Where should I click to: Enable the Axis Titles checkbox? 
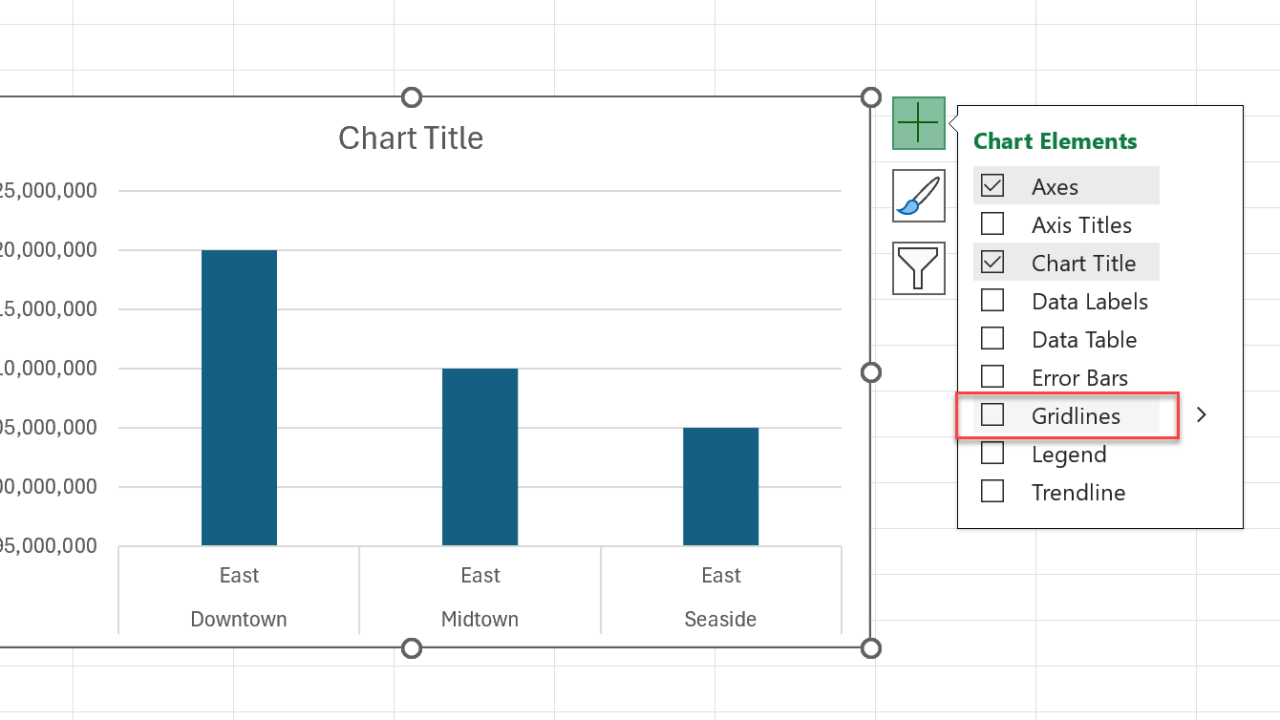click(x=992, y=224)
